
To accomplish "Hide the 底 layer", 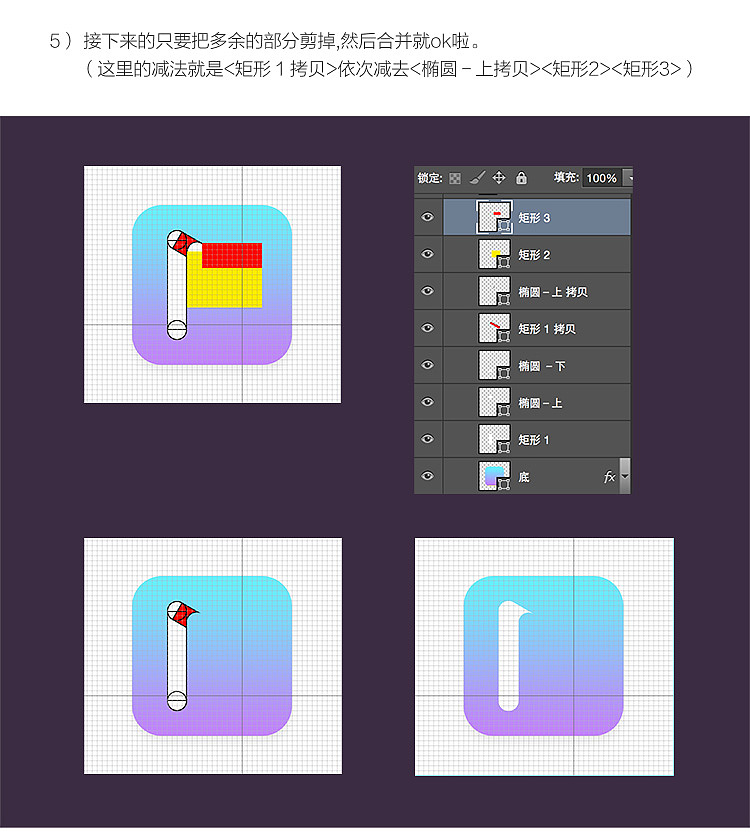I will (428, 476).
